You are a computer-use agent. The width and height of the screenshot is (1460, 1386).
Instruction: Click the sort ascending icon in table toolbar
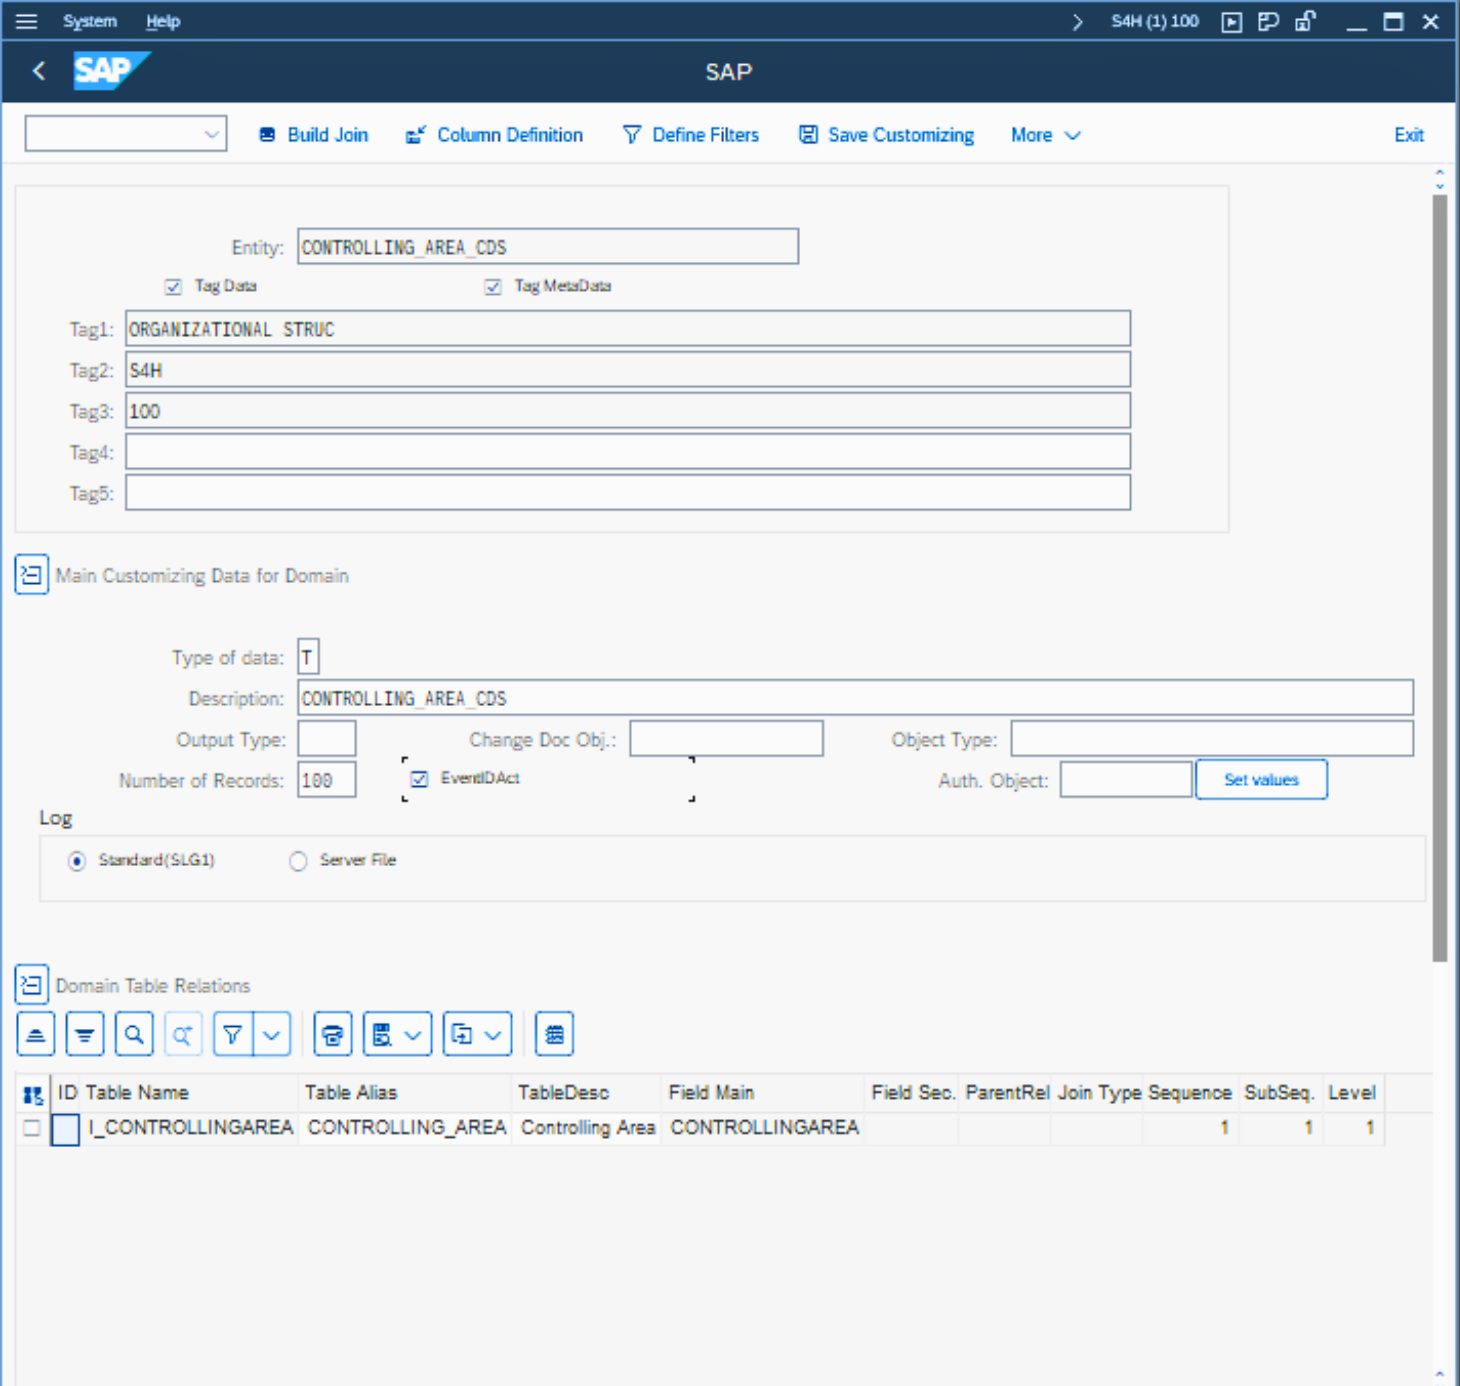click(x=36, y=1034)
